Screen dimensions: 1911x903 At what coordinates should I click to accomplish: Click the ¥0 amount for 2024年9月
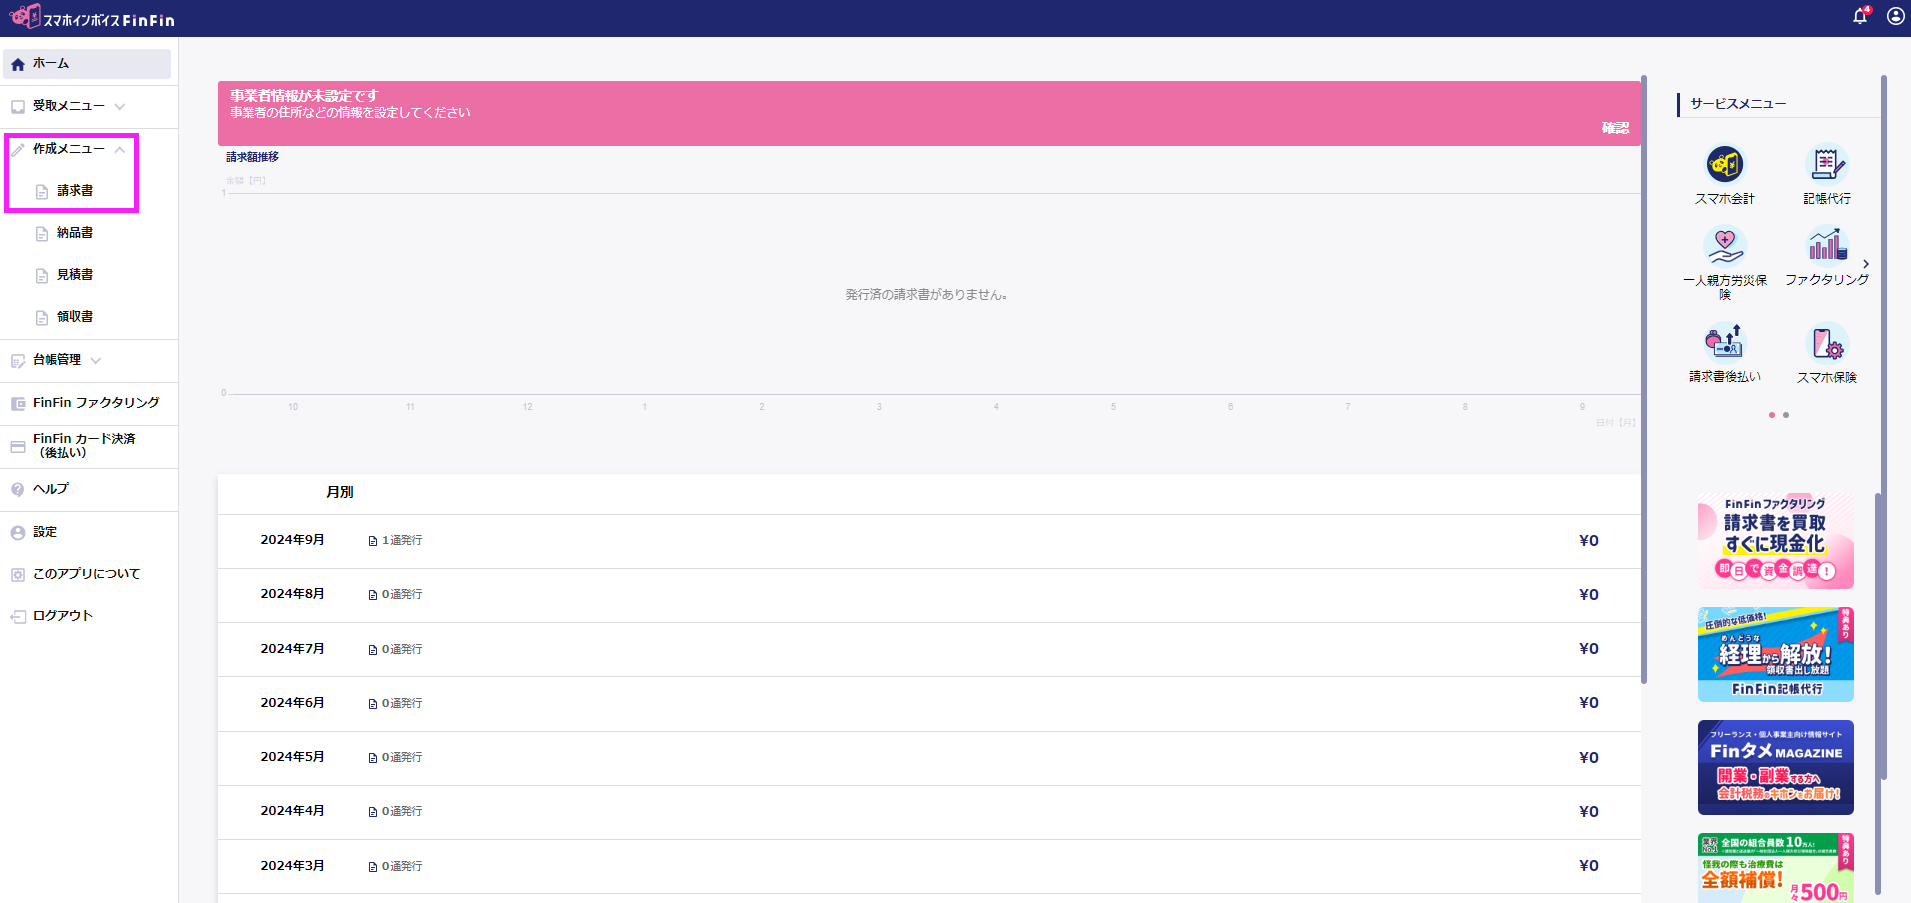(x=1589, y=541)
